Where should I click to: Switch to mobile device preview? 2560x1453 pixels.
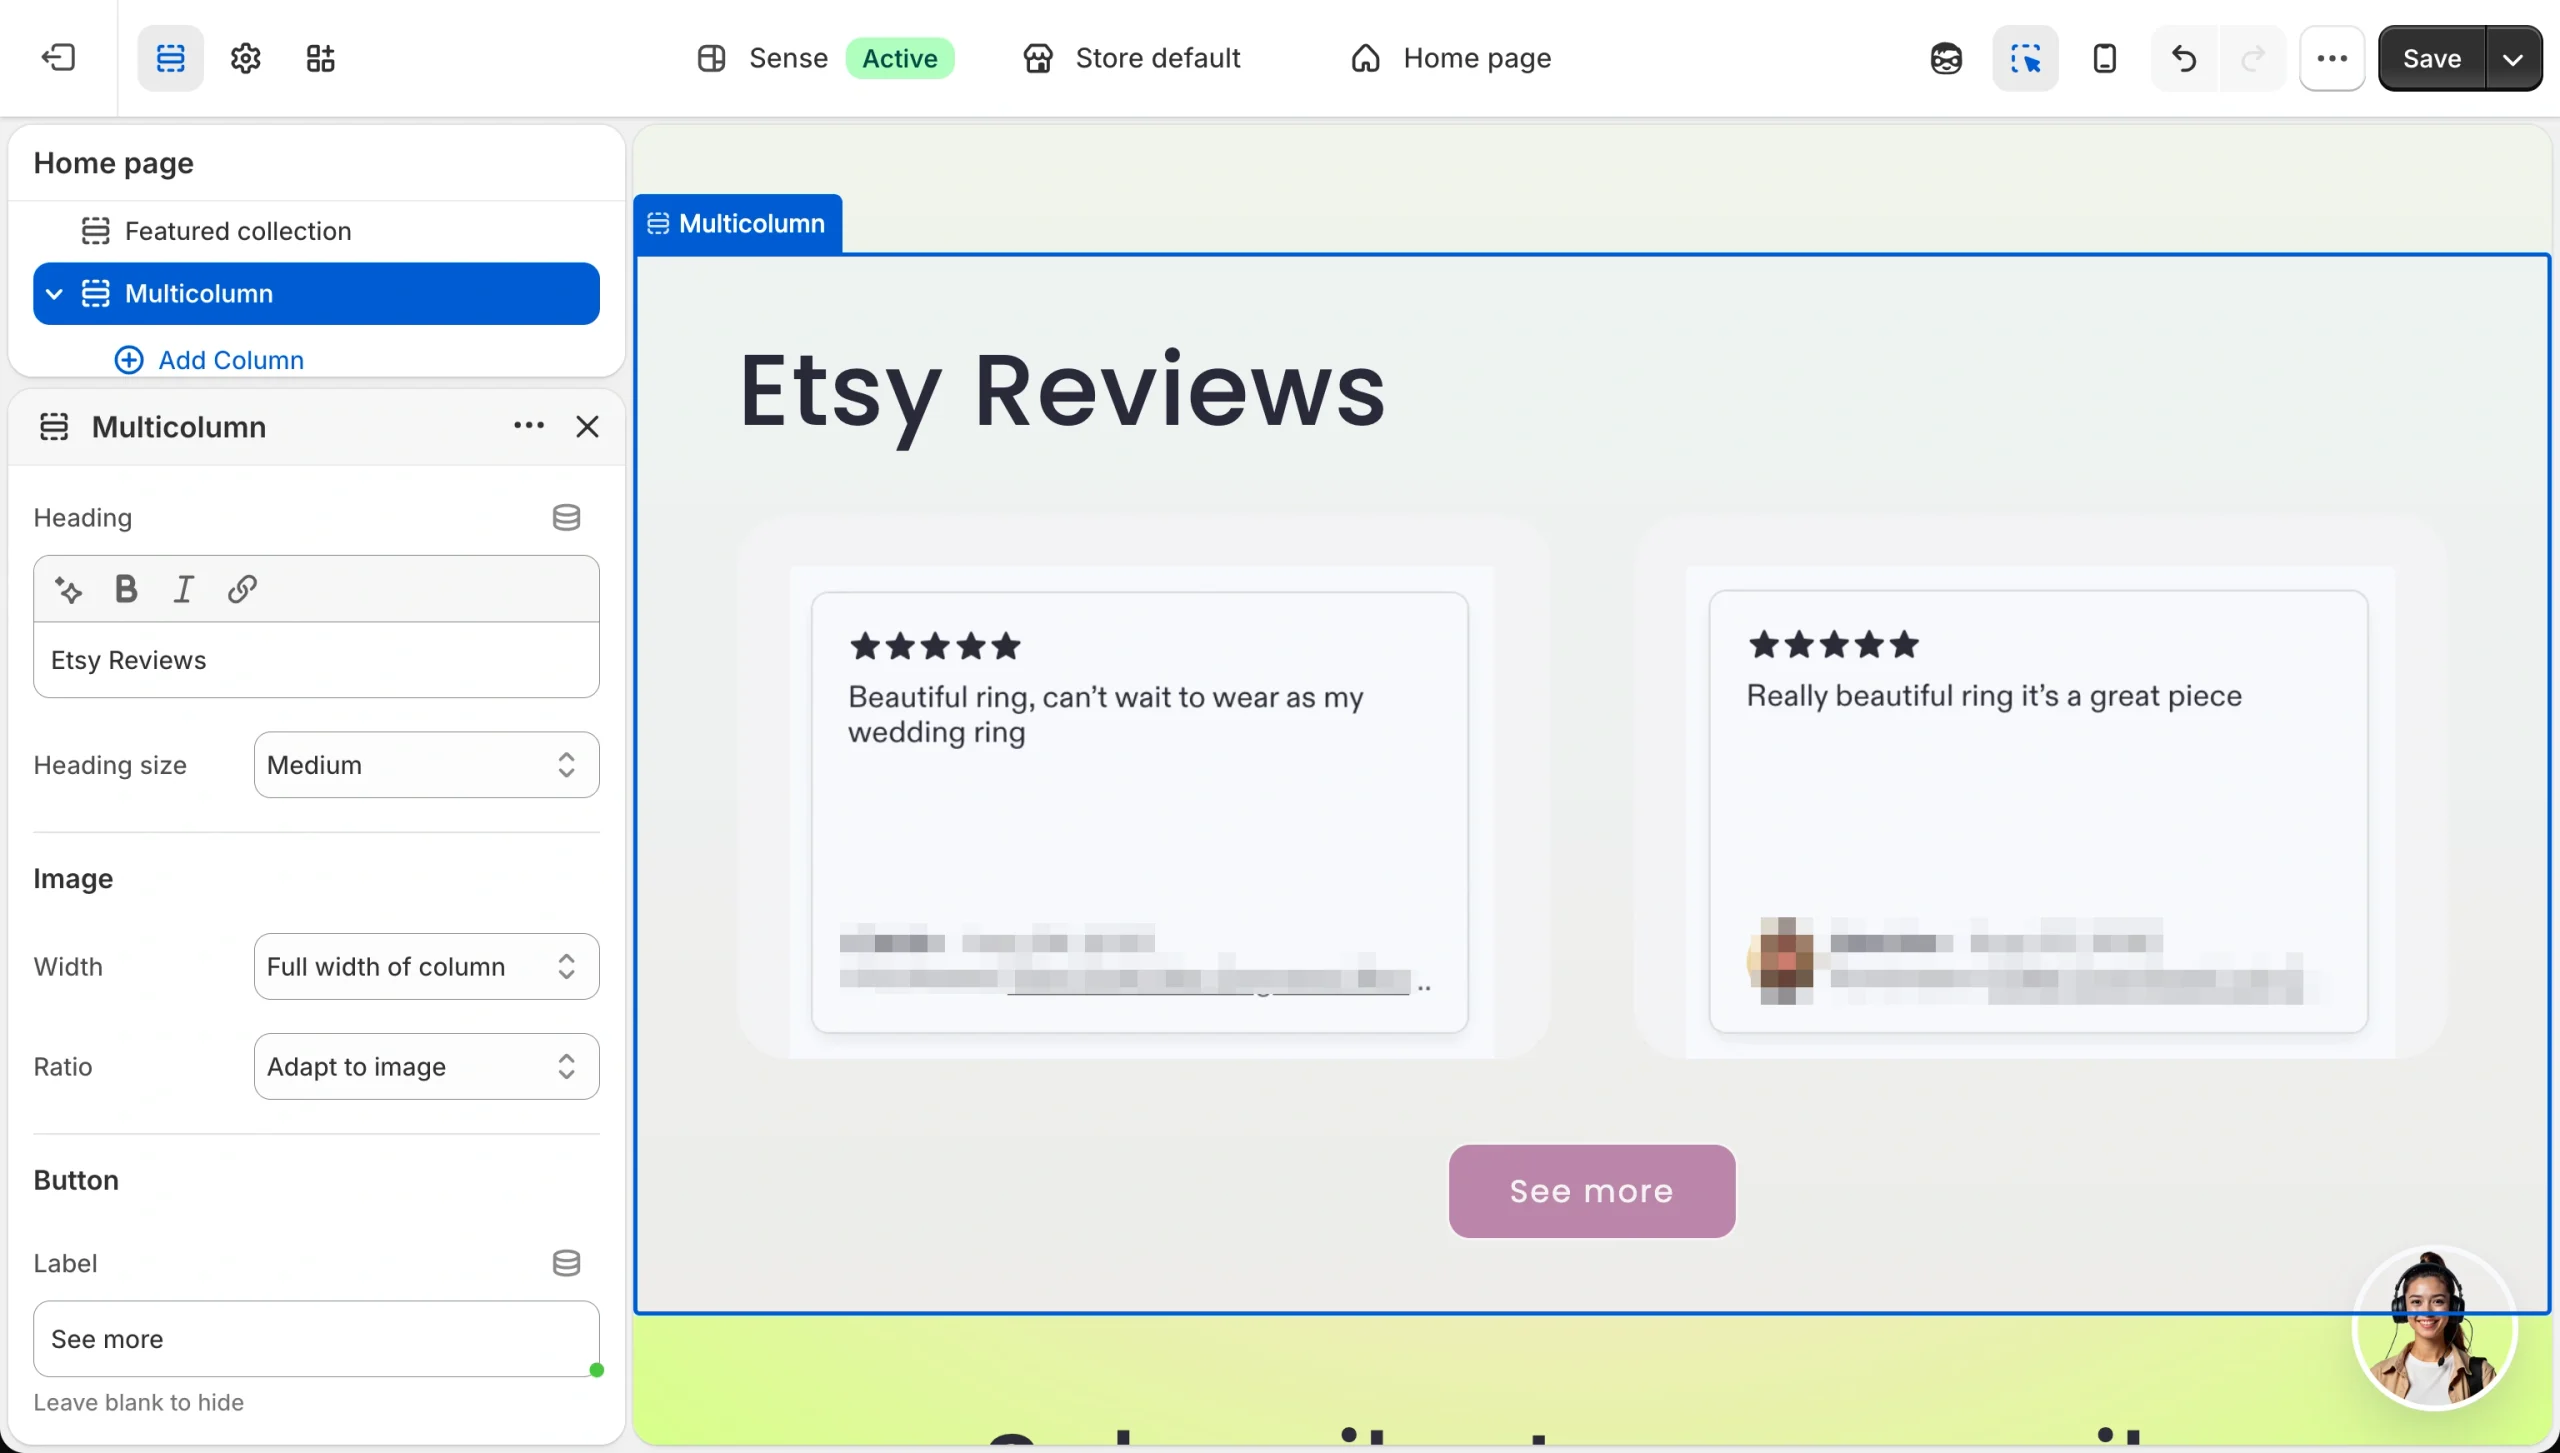click(x=2105, y=58)
